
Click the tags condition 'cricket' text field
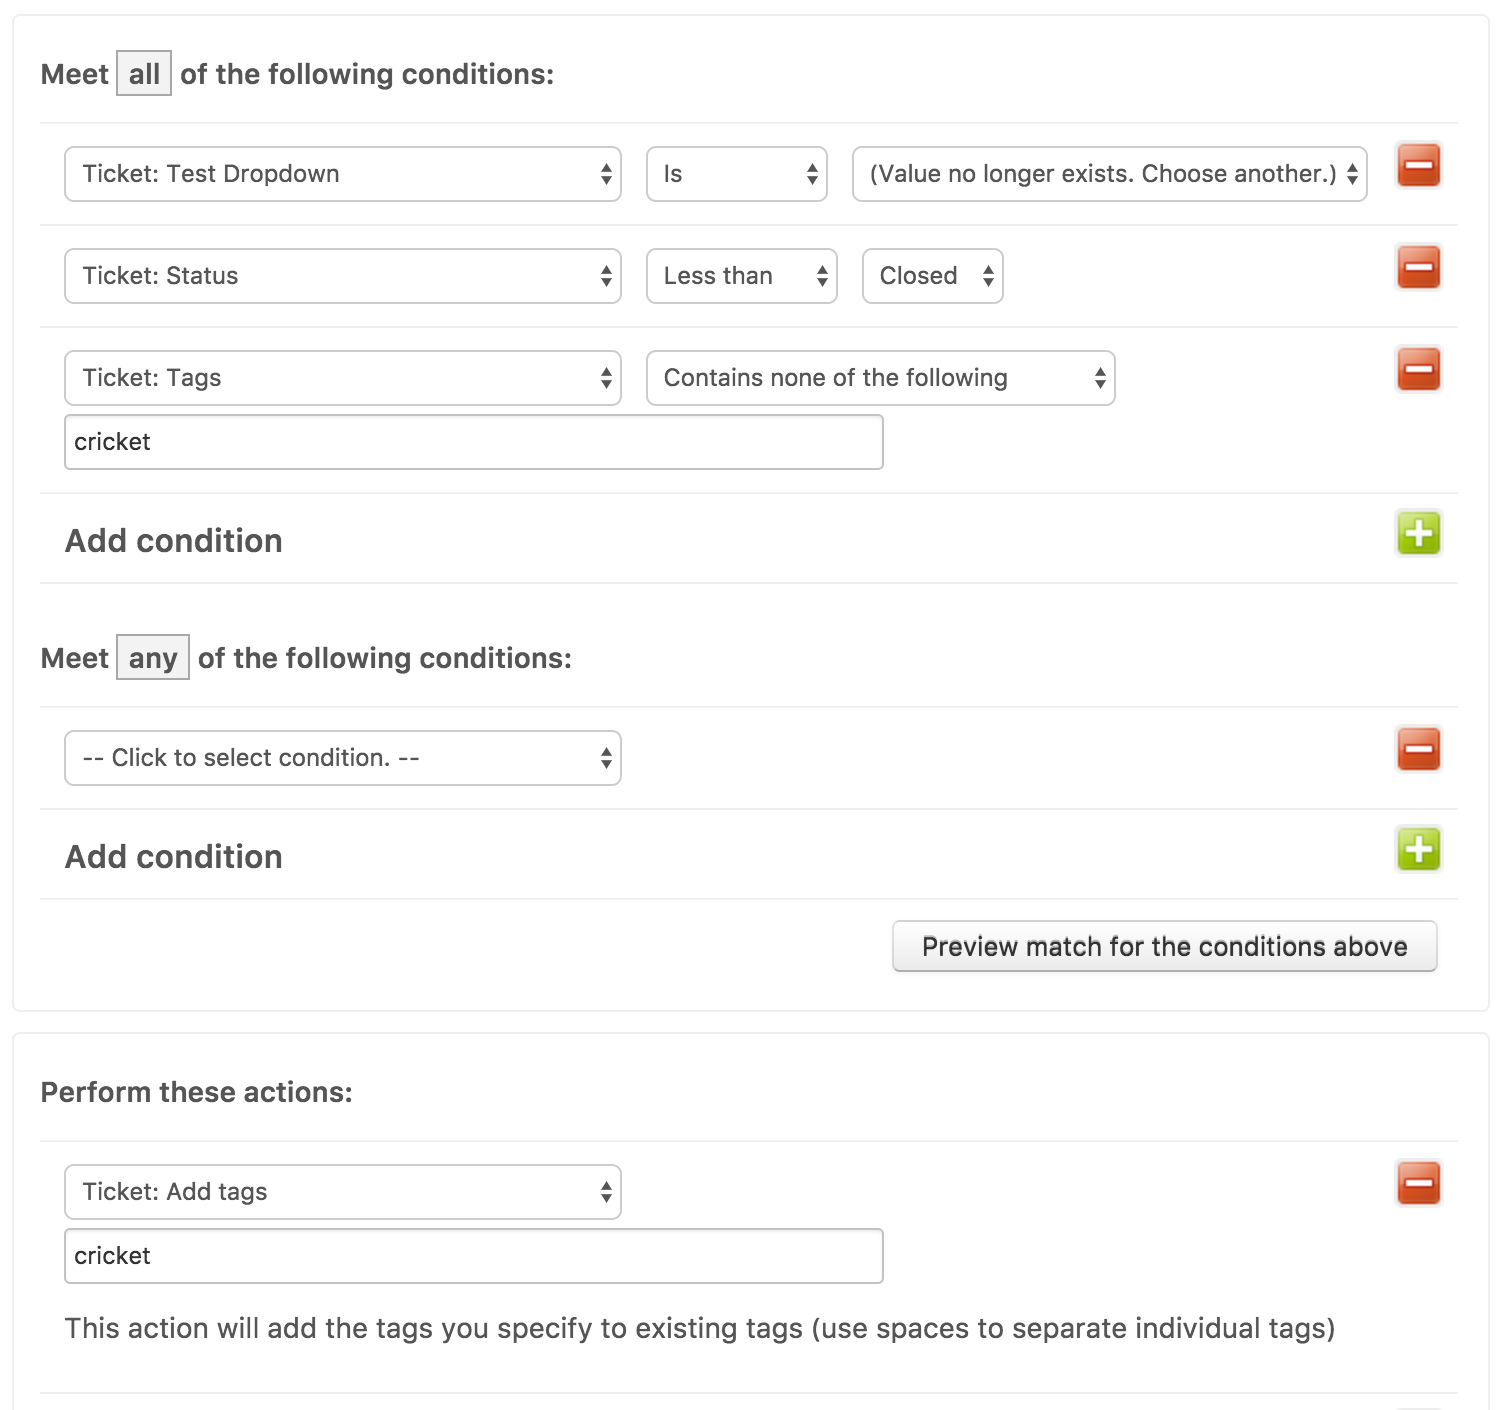(473, 442)
